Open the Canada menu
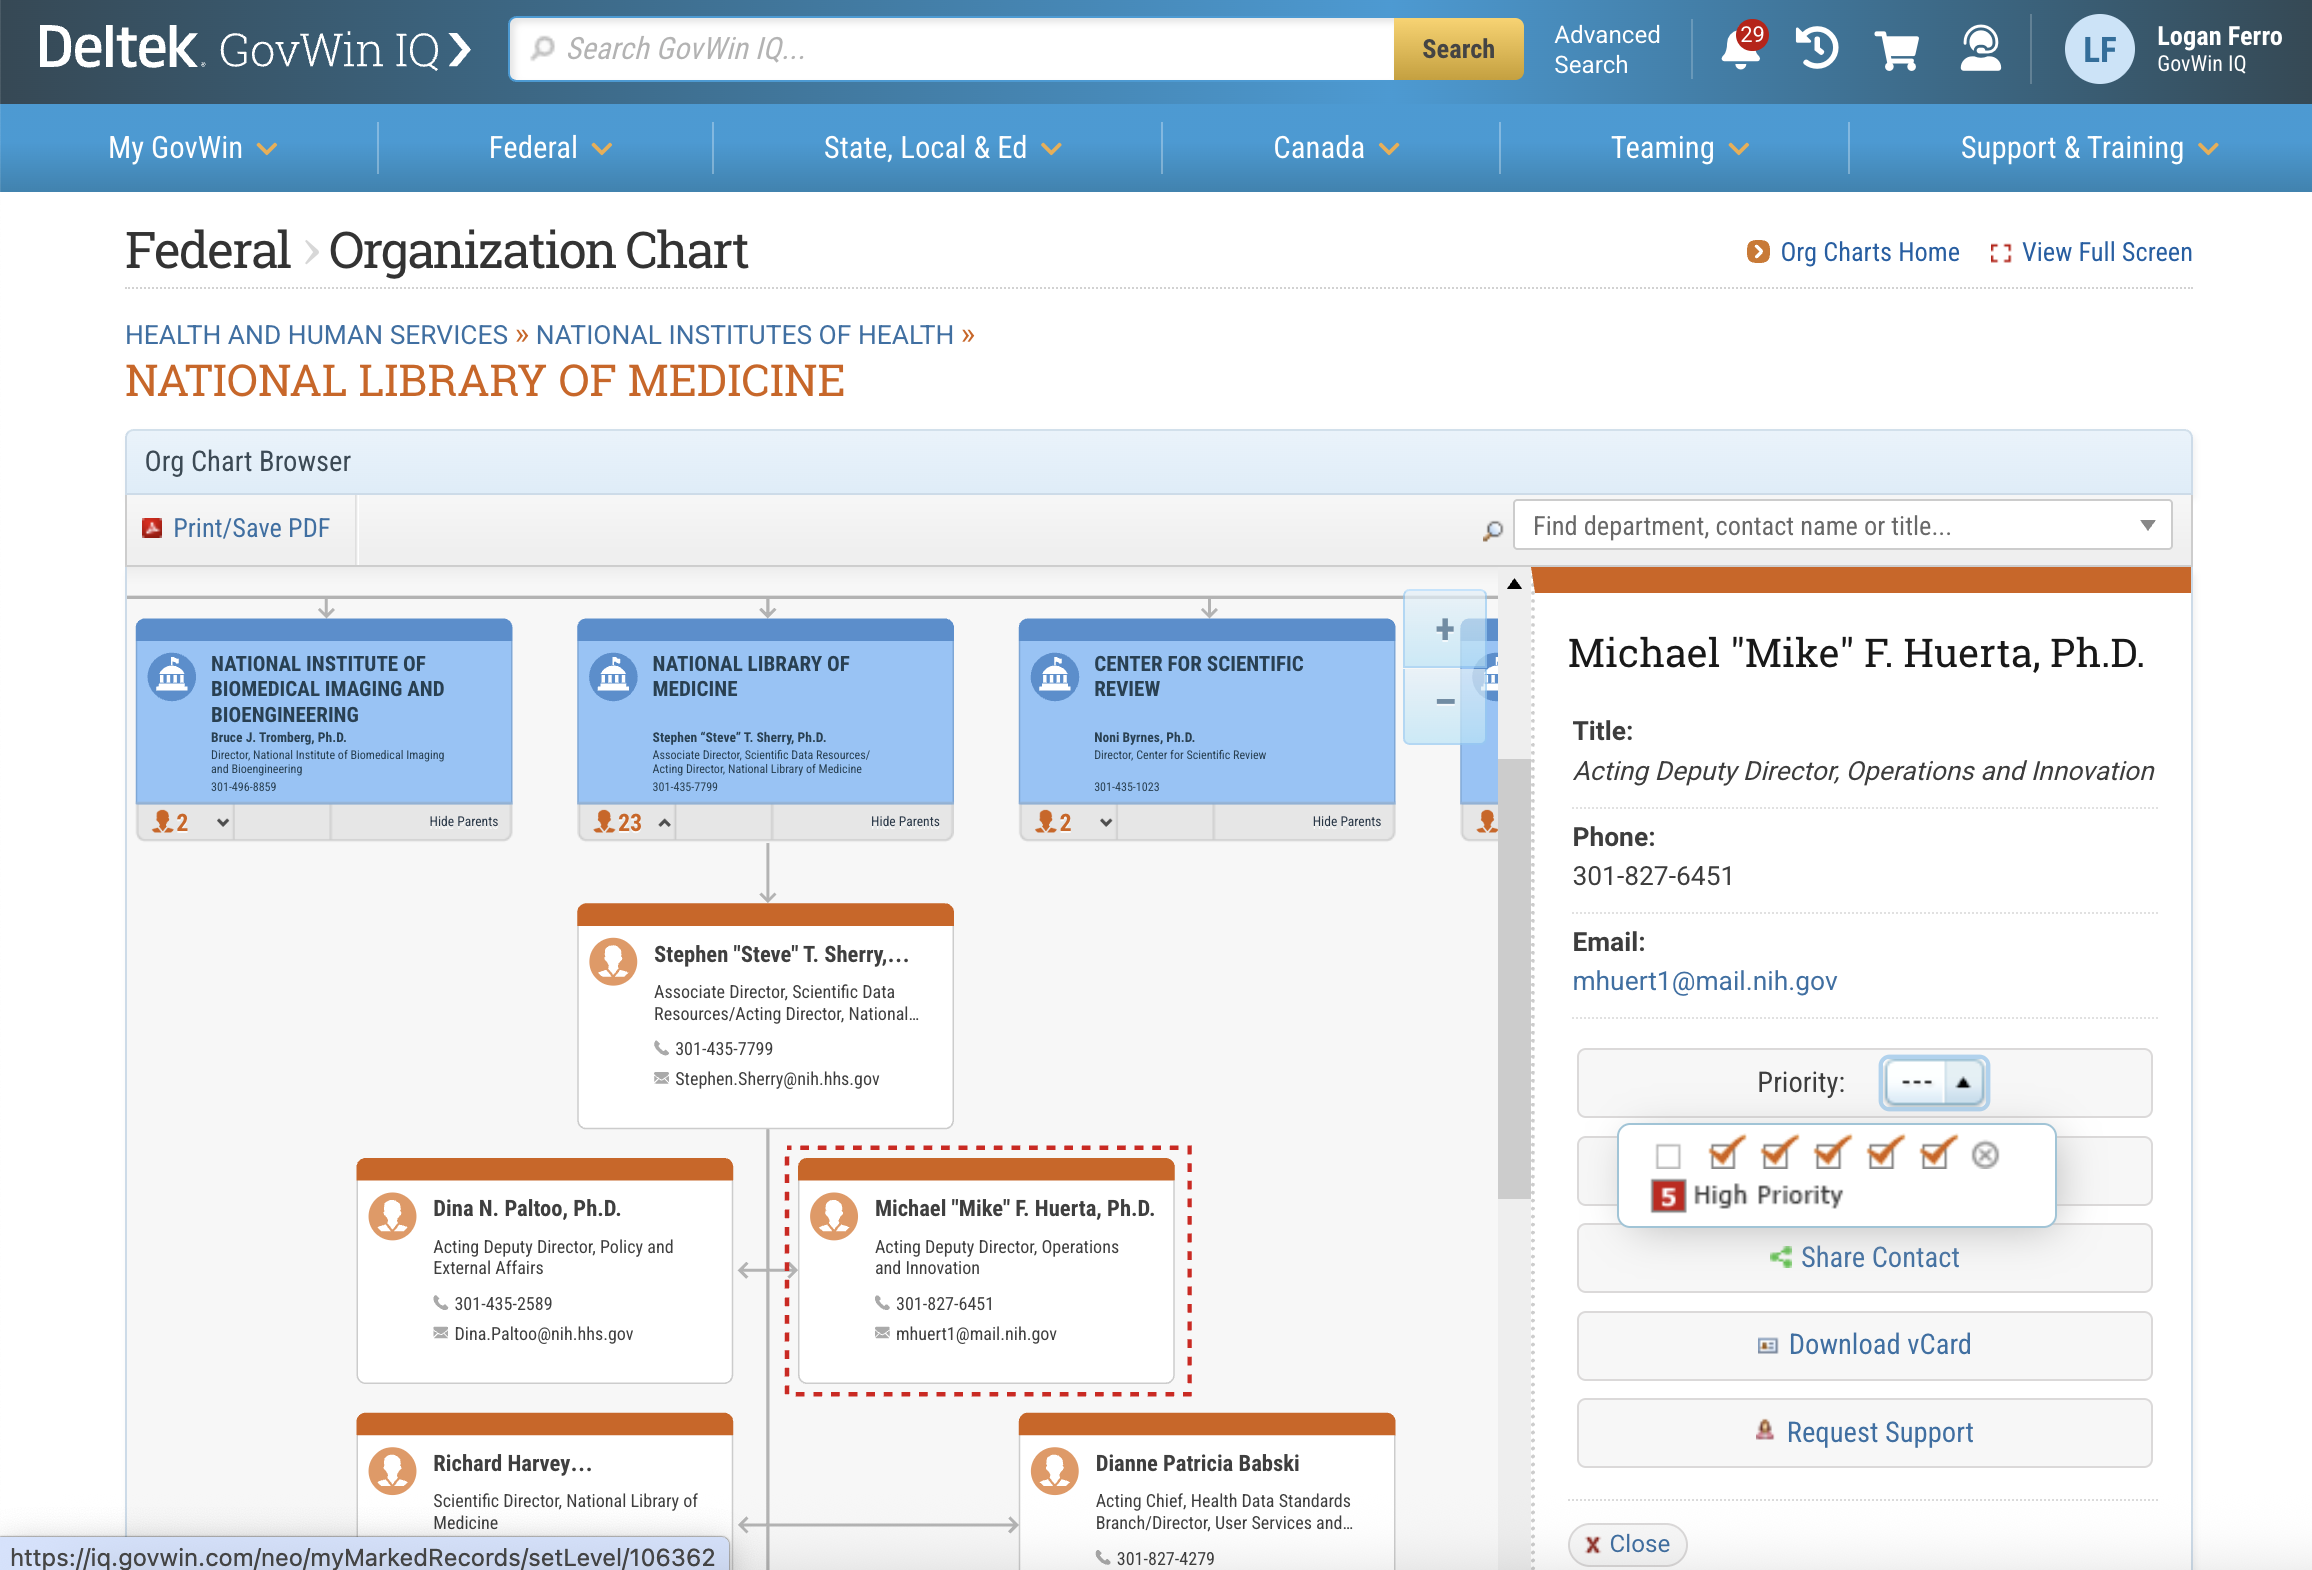Screen dimensions: 2312x1570 point(1335,148)
